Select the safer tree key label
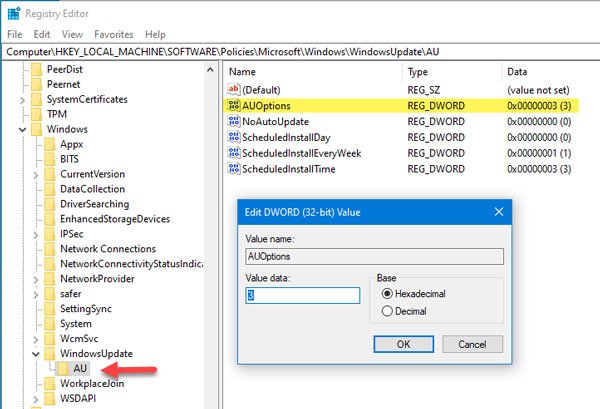The width and height of the screenshot is (600, 409). (71, 294)
